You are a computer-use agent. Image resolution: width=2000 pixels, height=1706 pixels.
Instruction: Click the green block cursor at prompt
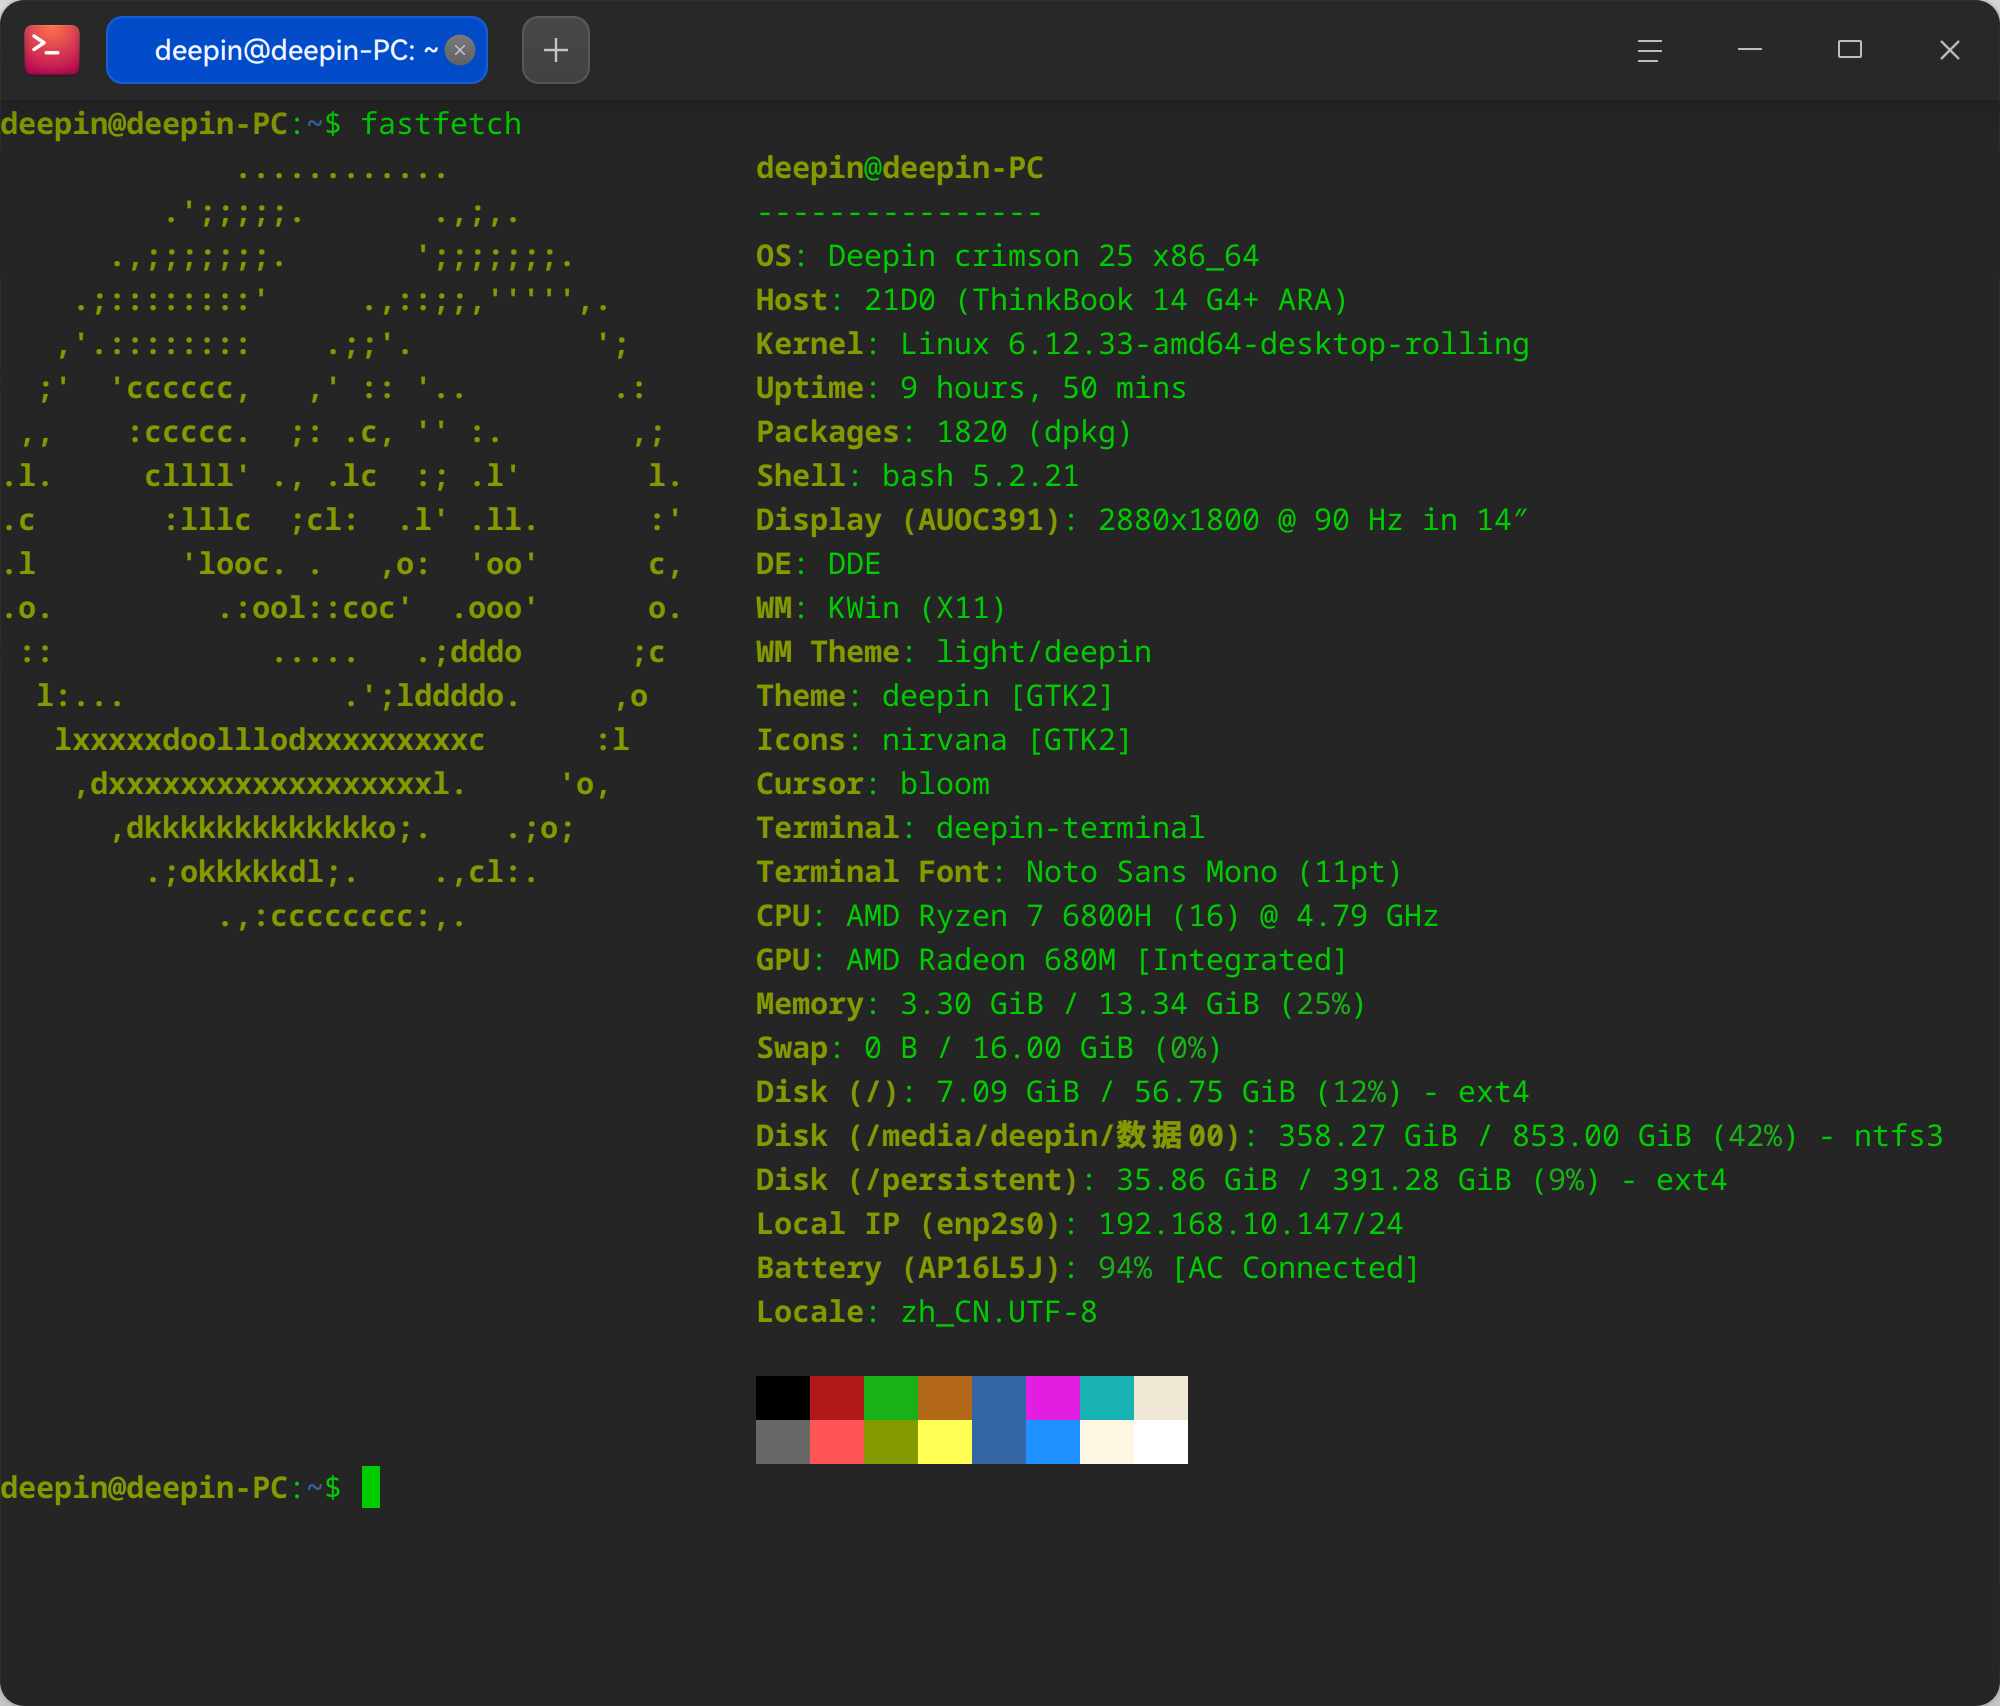coord(371,1487)
